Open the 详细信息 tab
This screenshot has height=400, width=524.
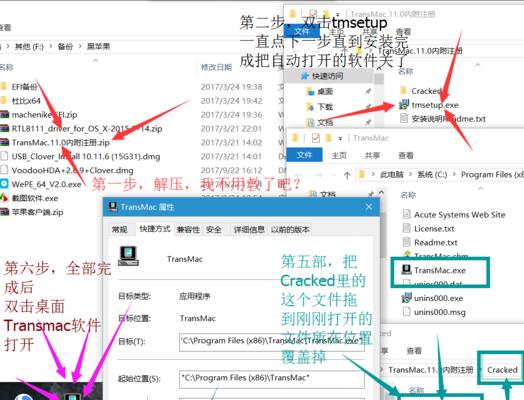249,230
